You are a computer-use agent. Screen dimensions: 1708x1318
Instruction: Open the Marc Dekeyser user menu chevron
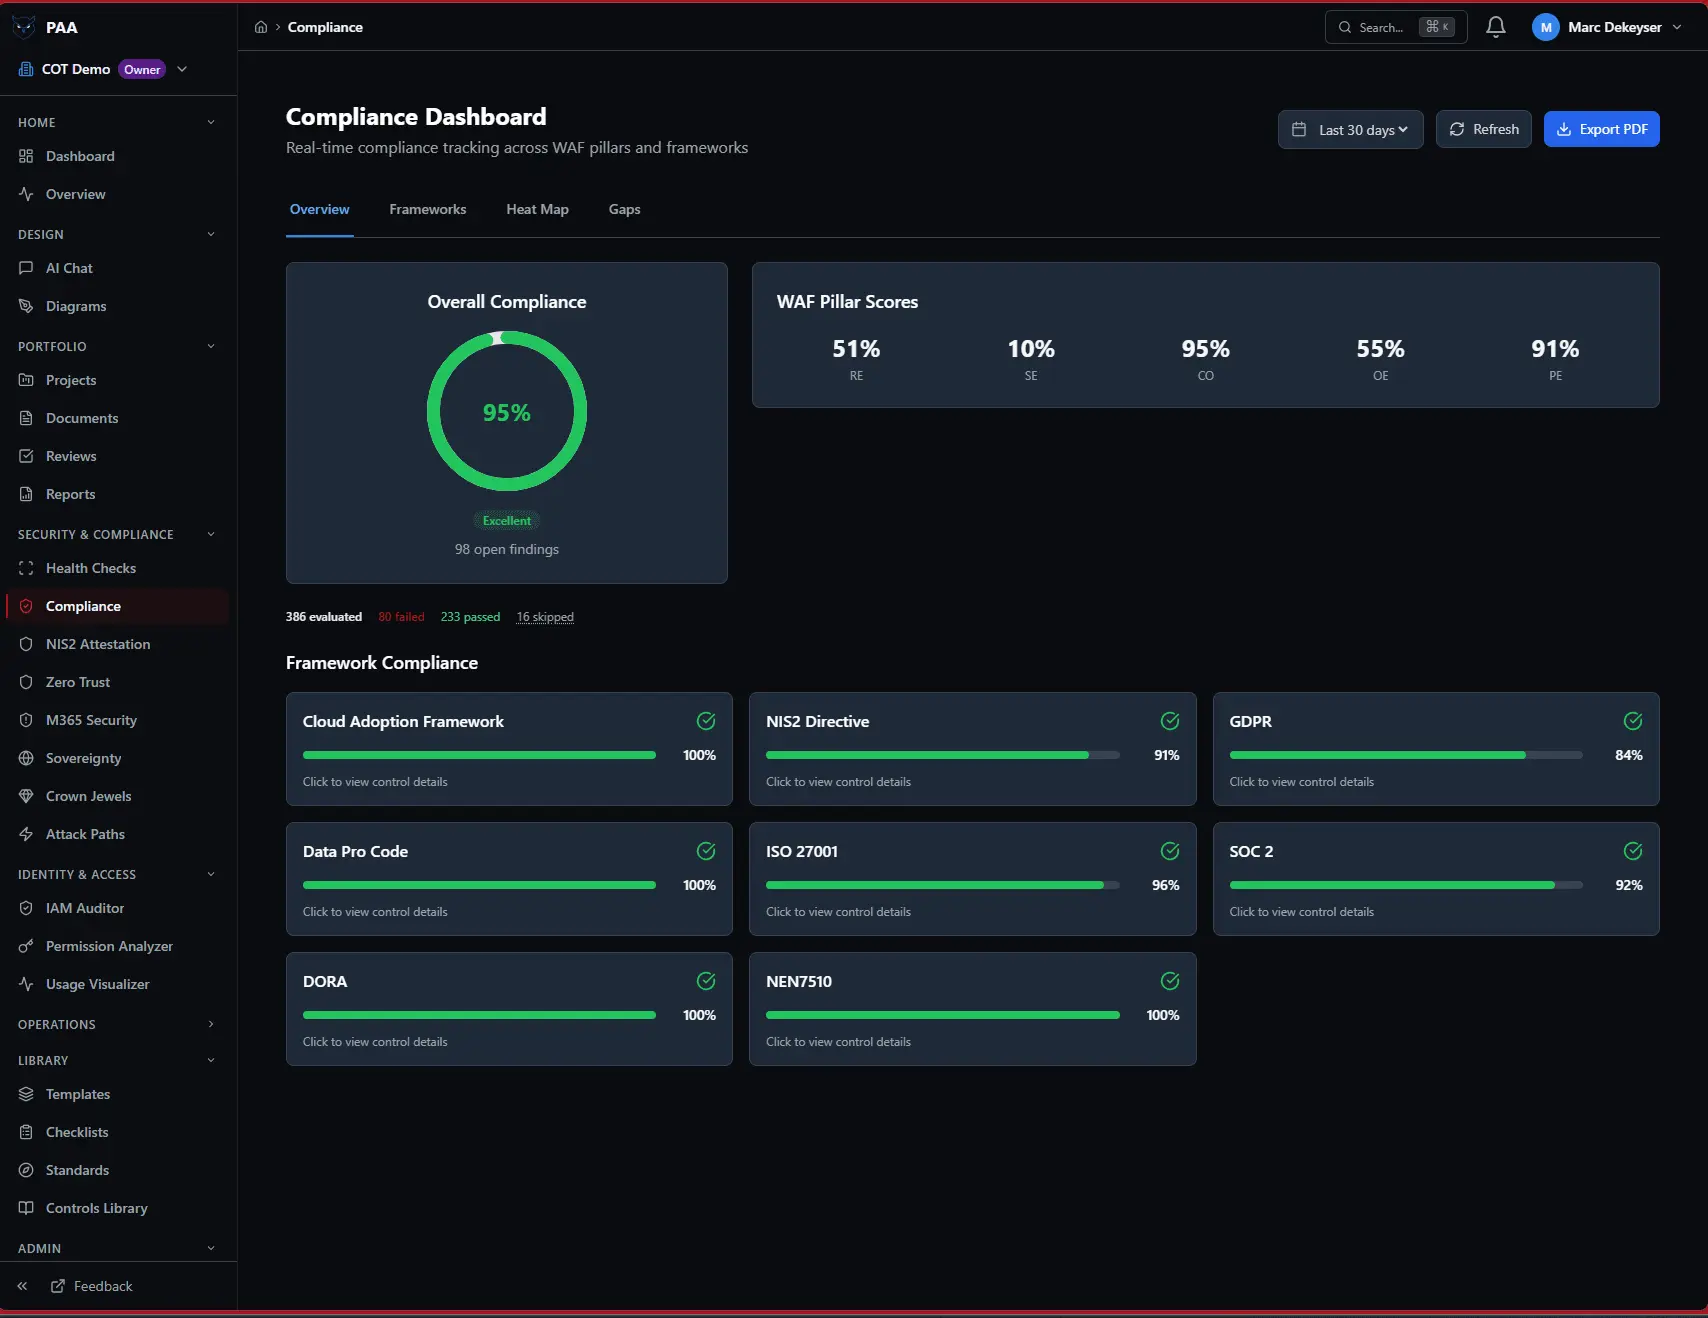click(1677, 27)
